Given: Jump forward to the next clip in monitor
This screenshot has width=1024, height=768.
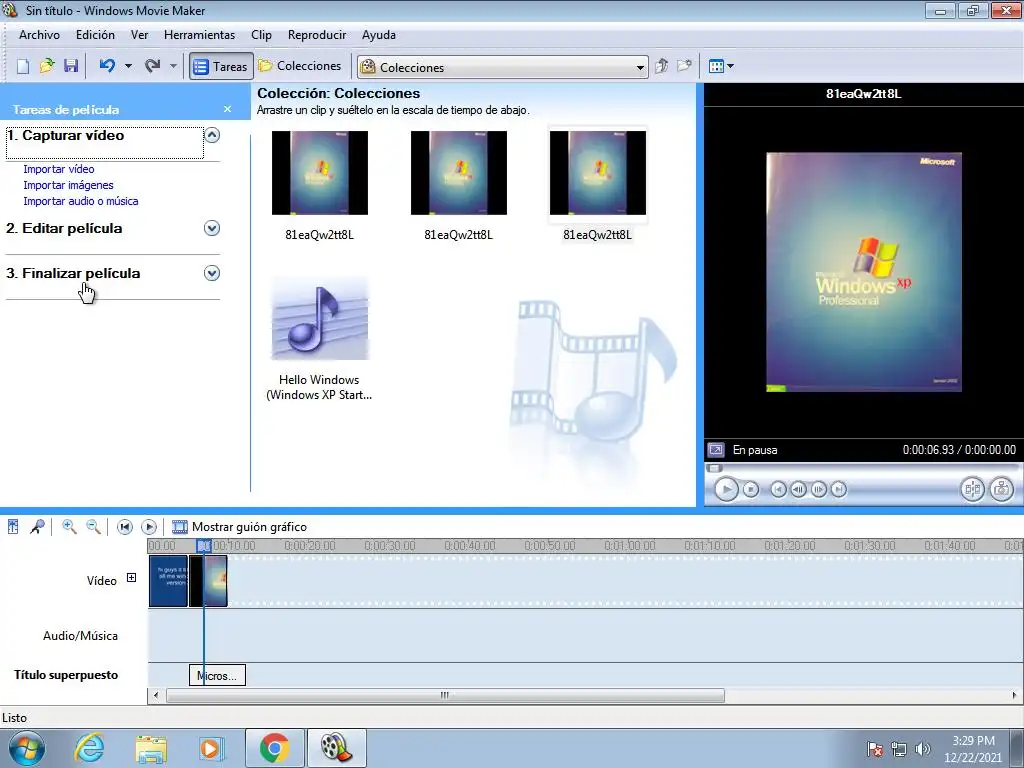Looking at the screenshot, I should [839, 489].
